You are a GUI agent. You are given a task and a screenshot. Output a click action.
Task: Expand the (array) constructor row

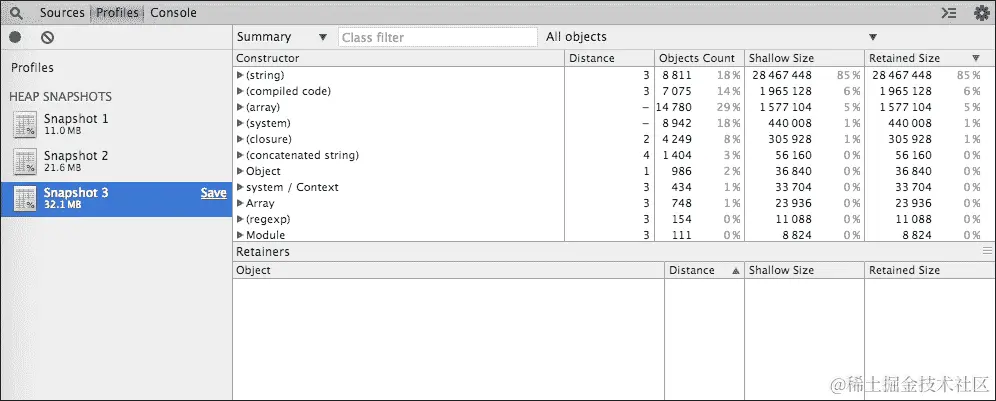[x=240, y=107]
